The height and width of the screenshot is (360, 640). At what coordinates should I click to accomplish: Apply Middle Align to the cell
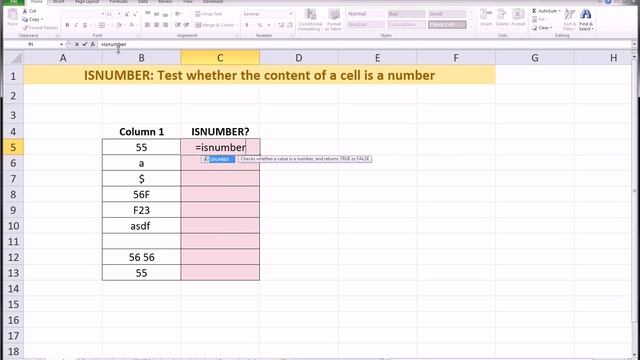156,14
